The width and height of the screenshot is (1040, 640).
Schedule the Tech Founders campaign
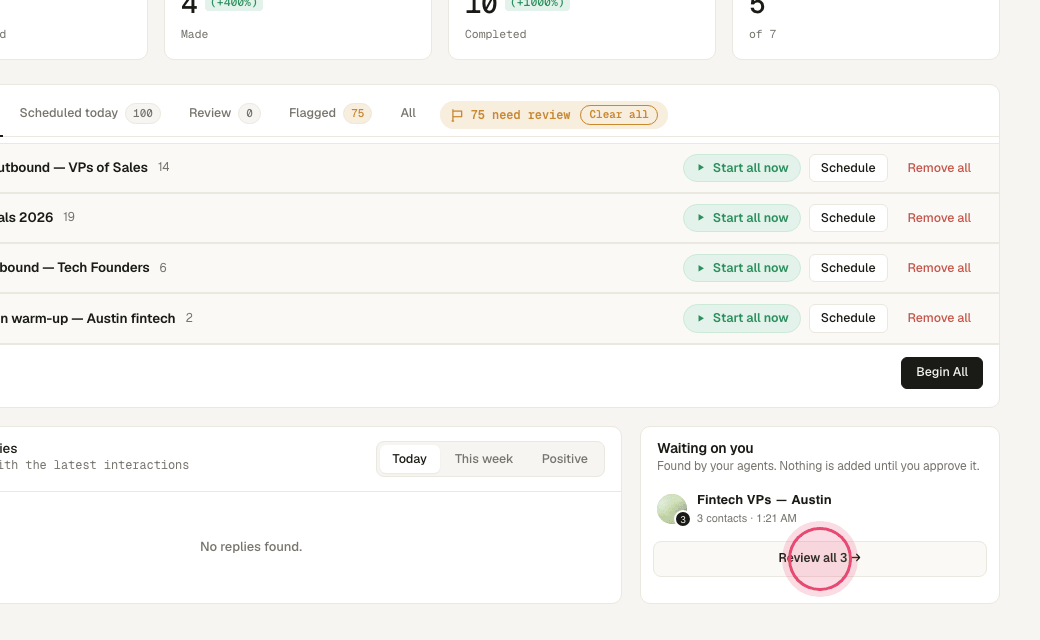click(848, 268)
